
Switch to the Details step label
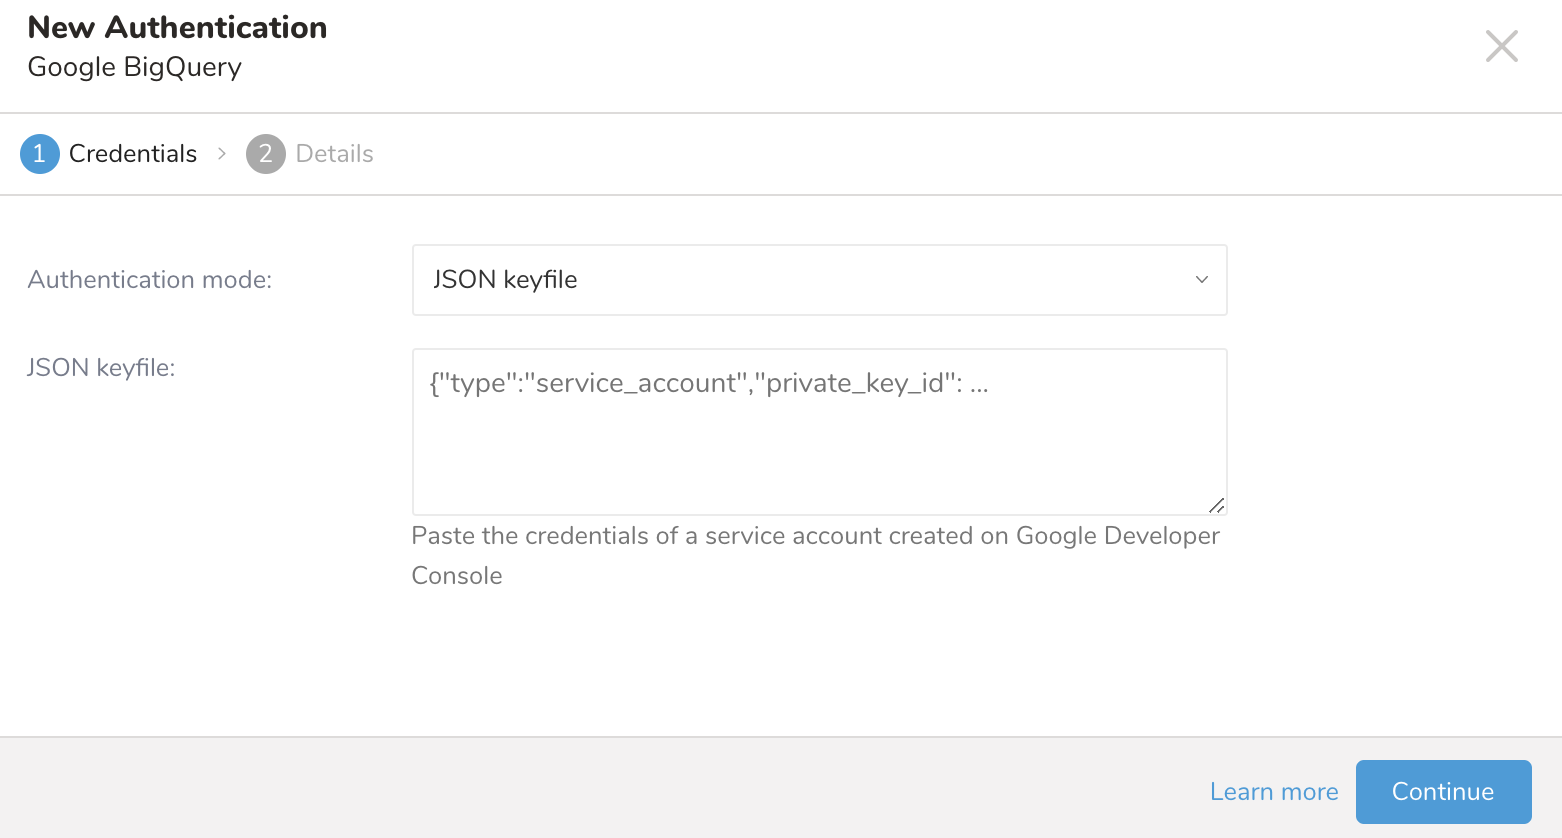click(x=334, y=154)
